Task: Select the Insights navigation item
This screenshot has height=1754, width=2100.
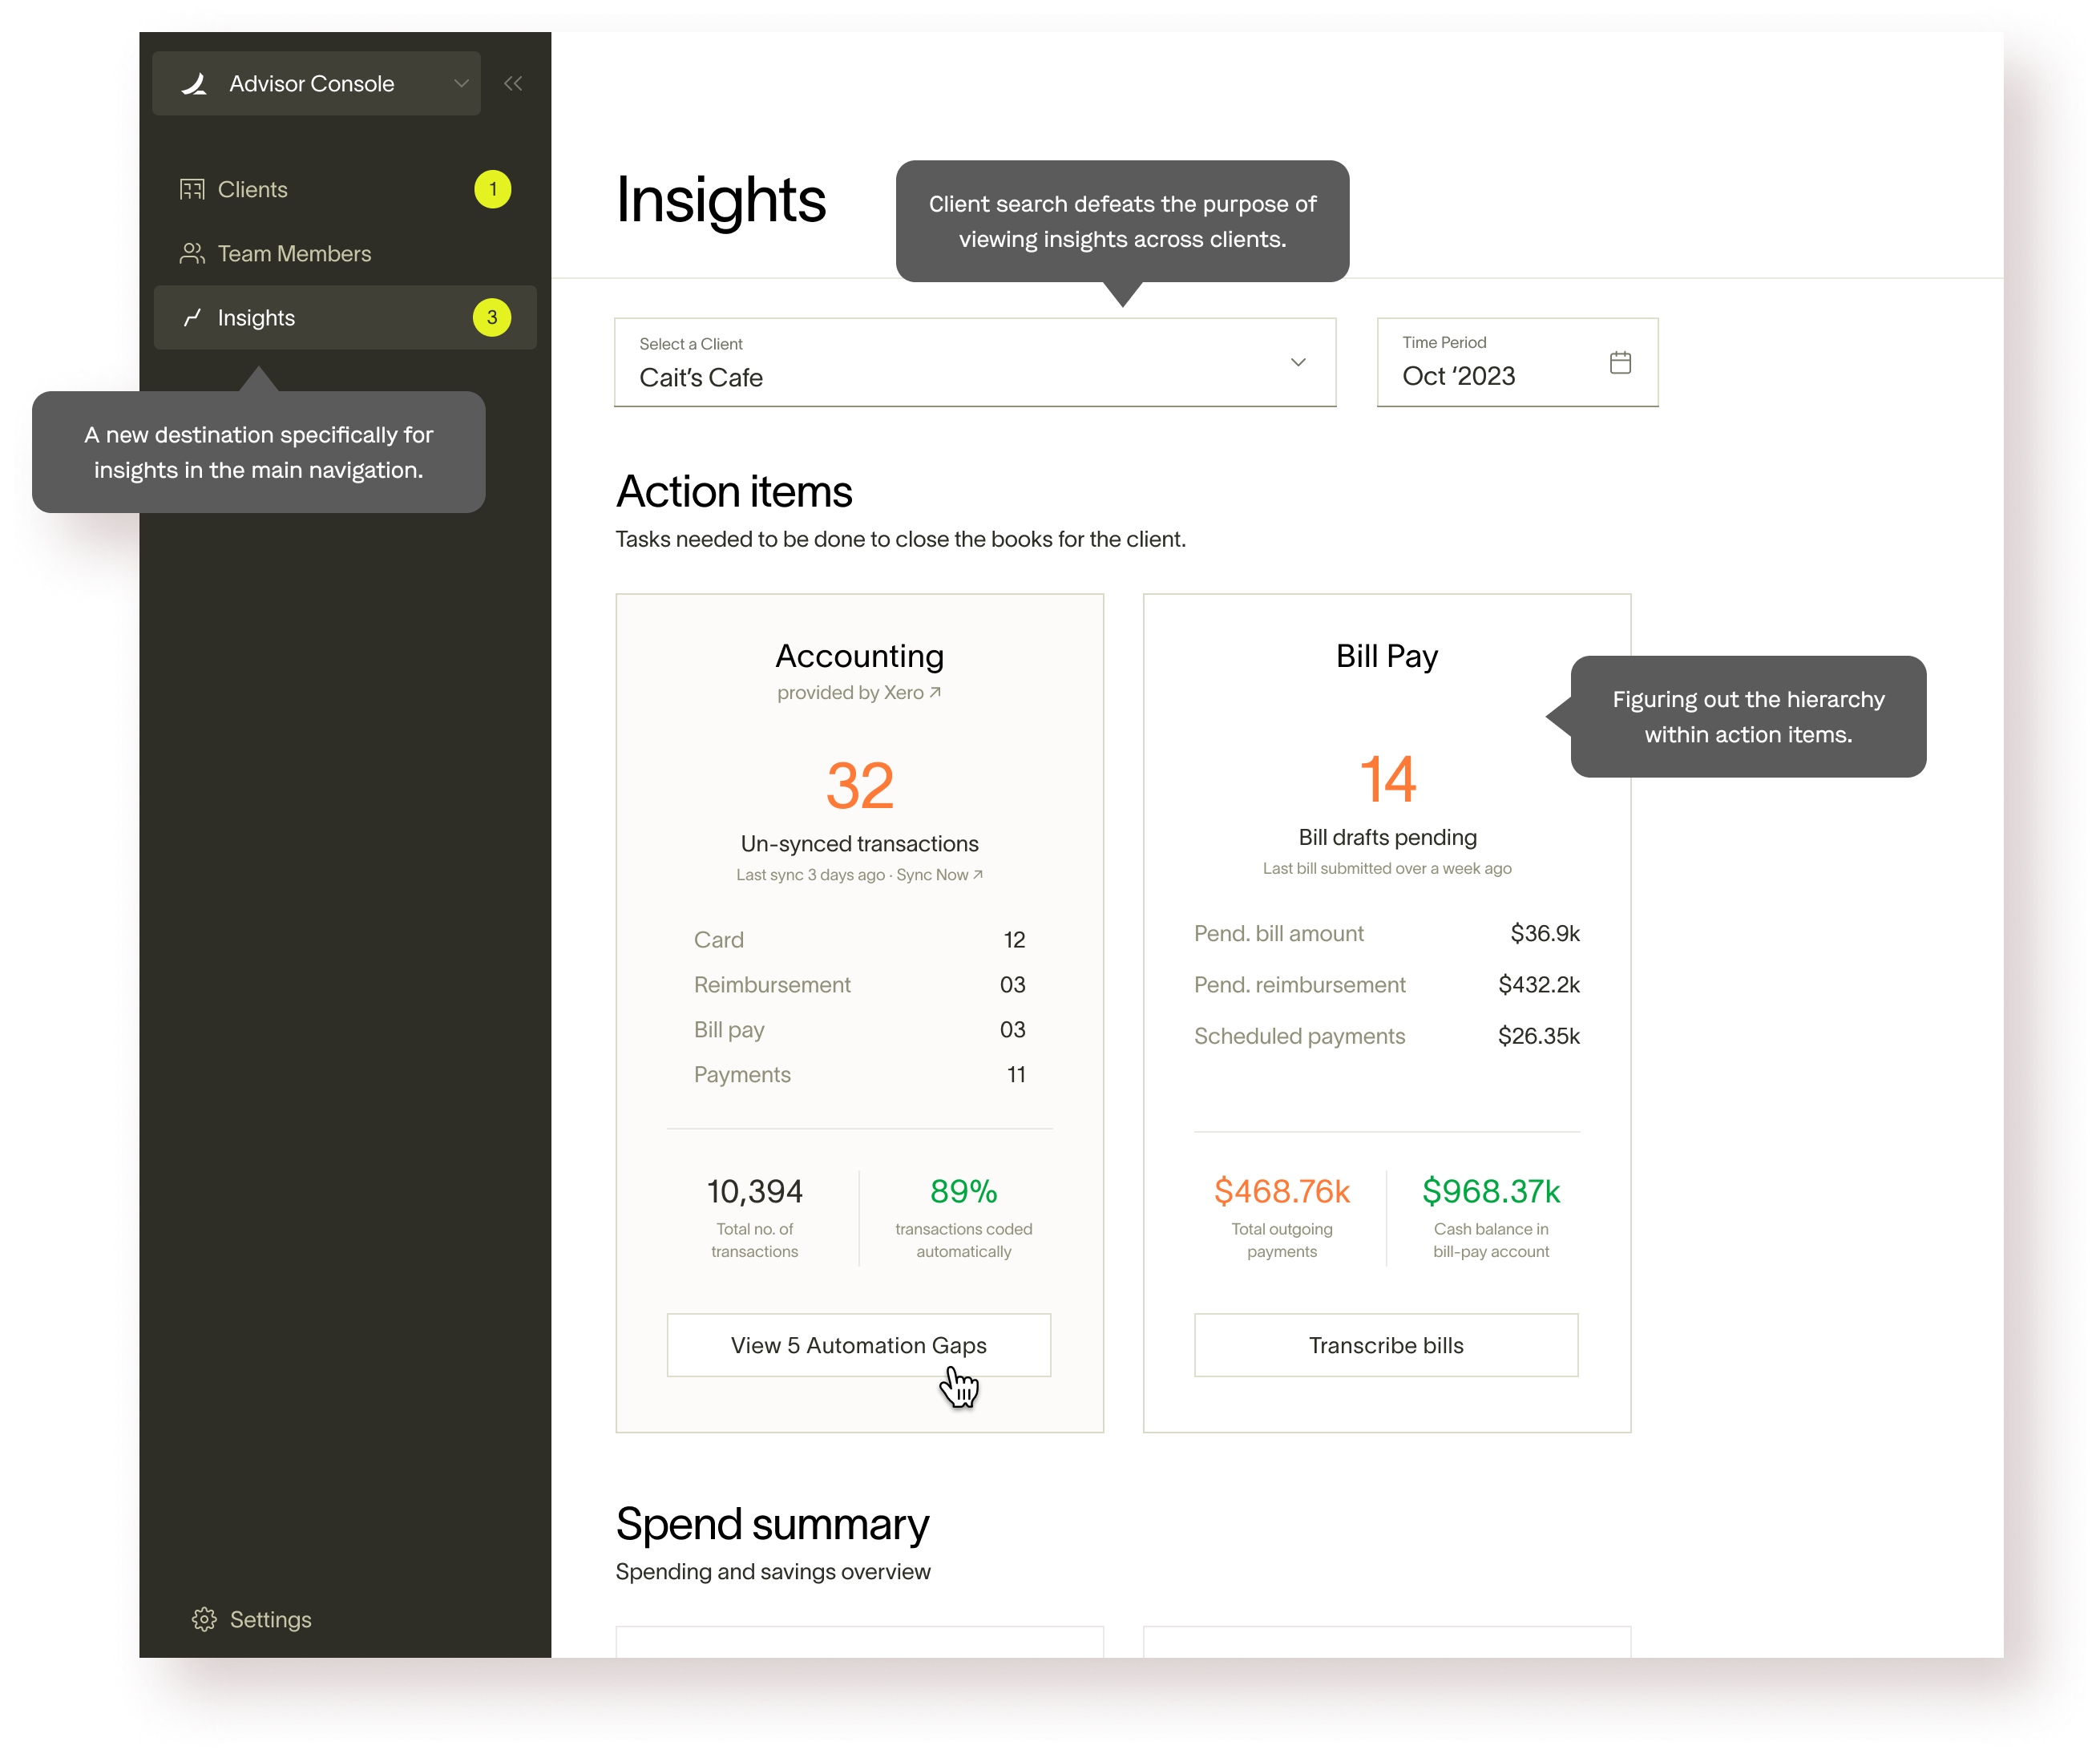Action: point(256,318)
